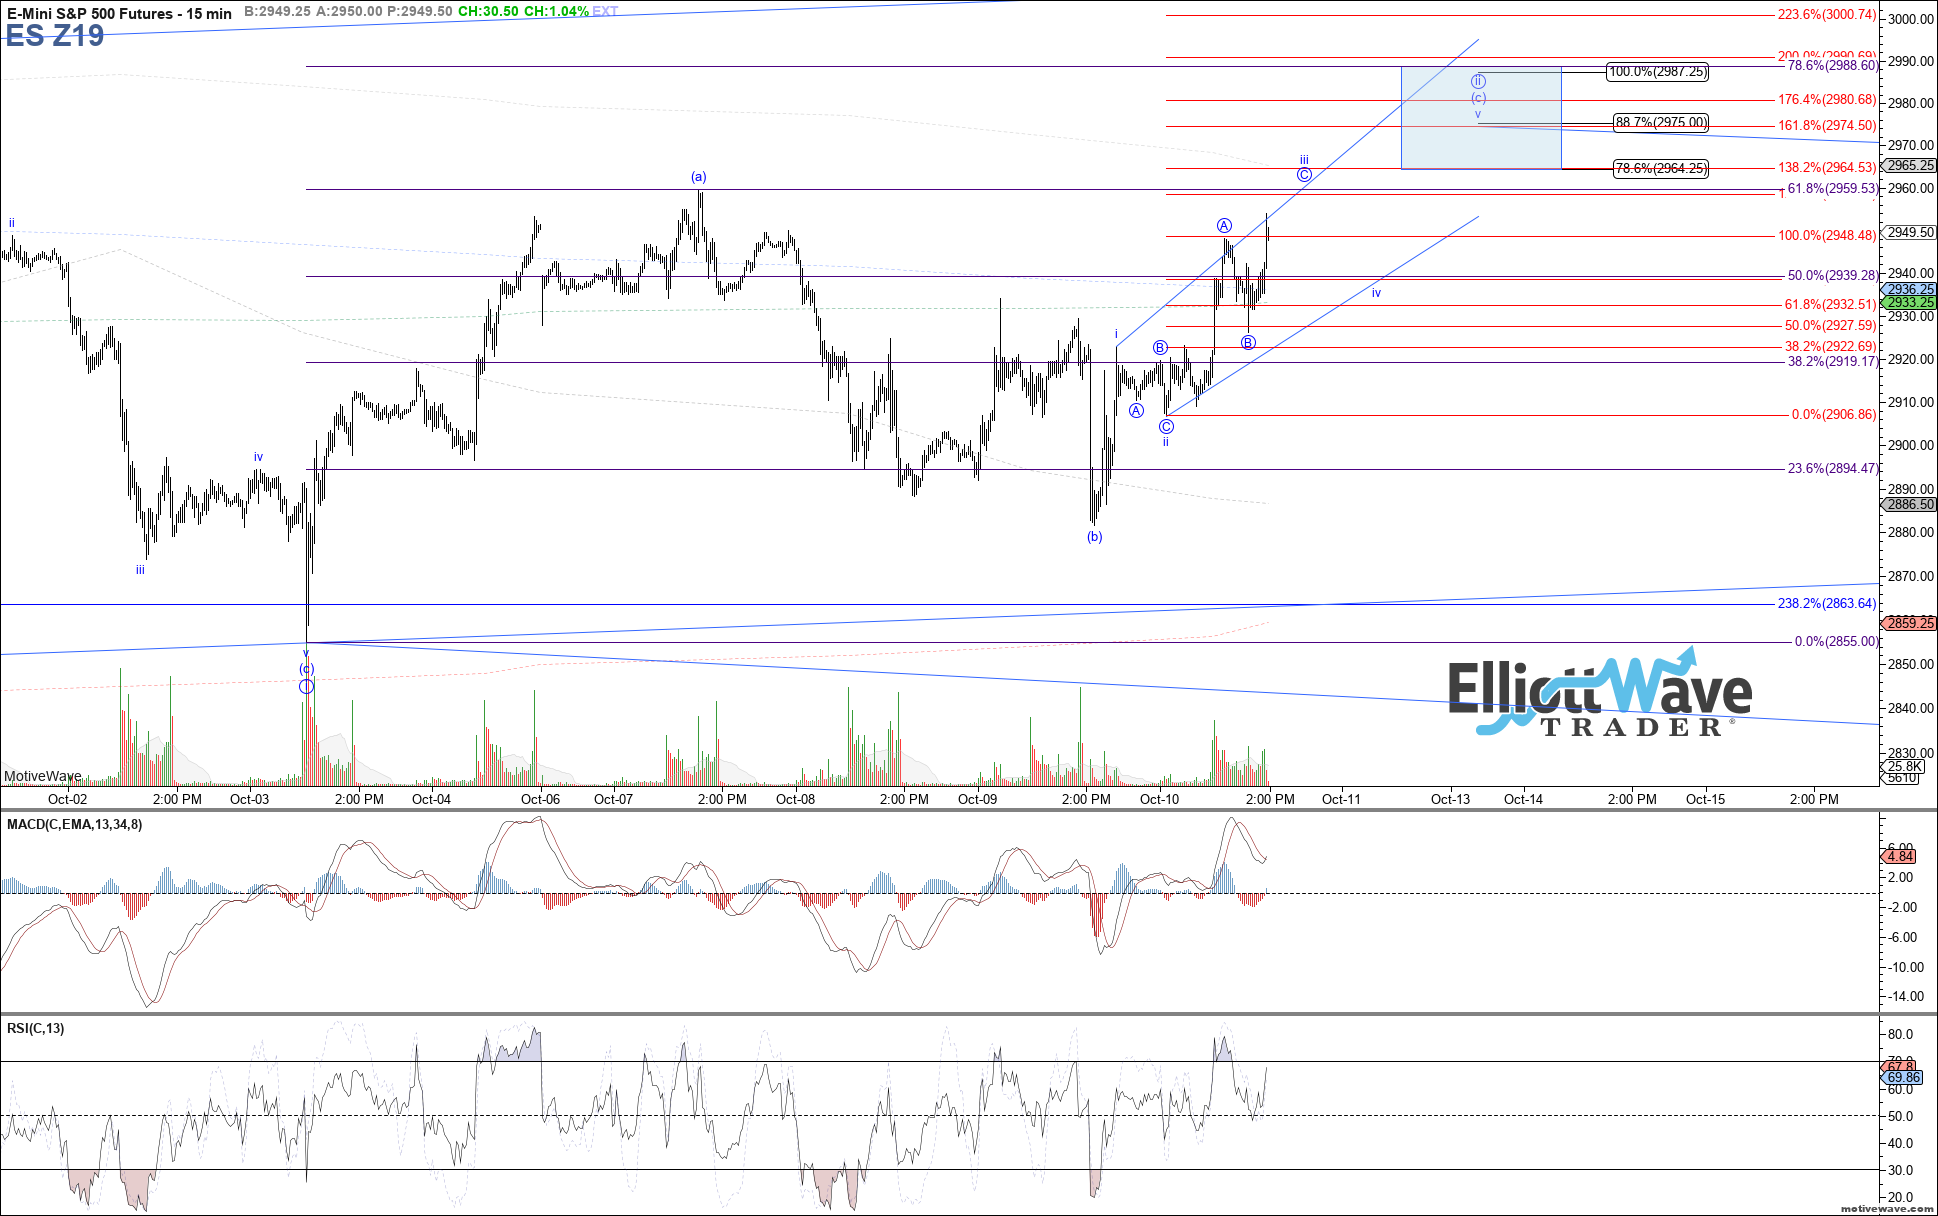Select the purple 78.6%(2988.60) retracement label

point(1833,66)
